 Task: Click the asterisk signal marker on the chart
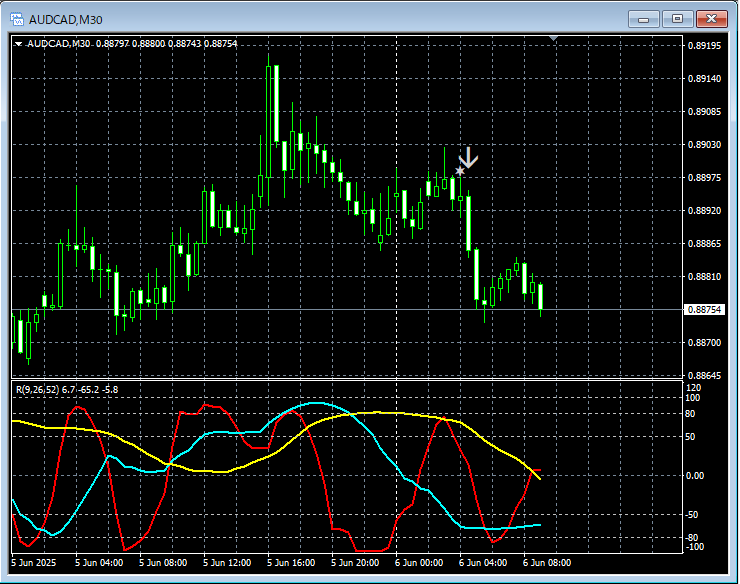pos(460,170)
